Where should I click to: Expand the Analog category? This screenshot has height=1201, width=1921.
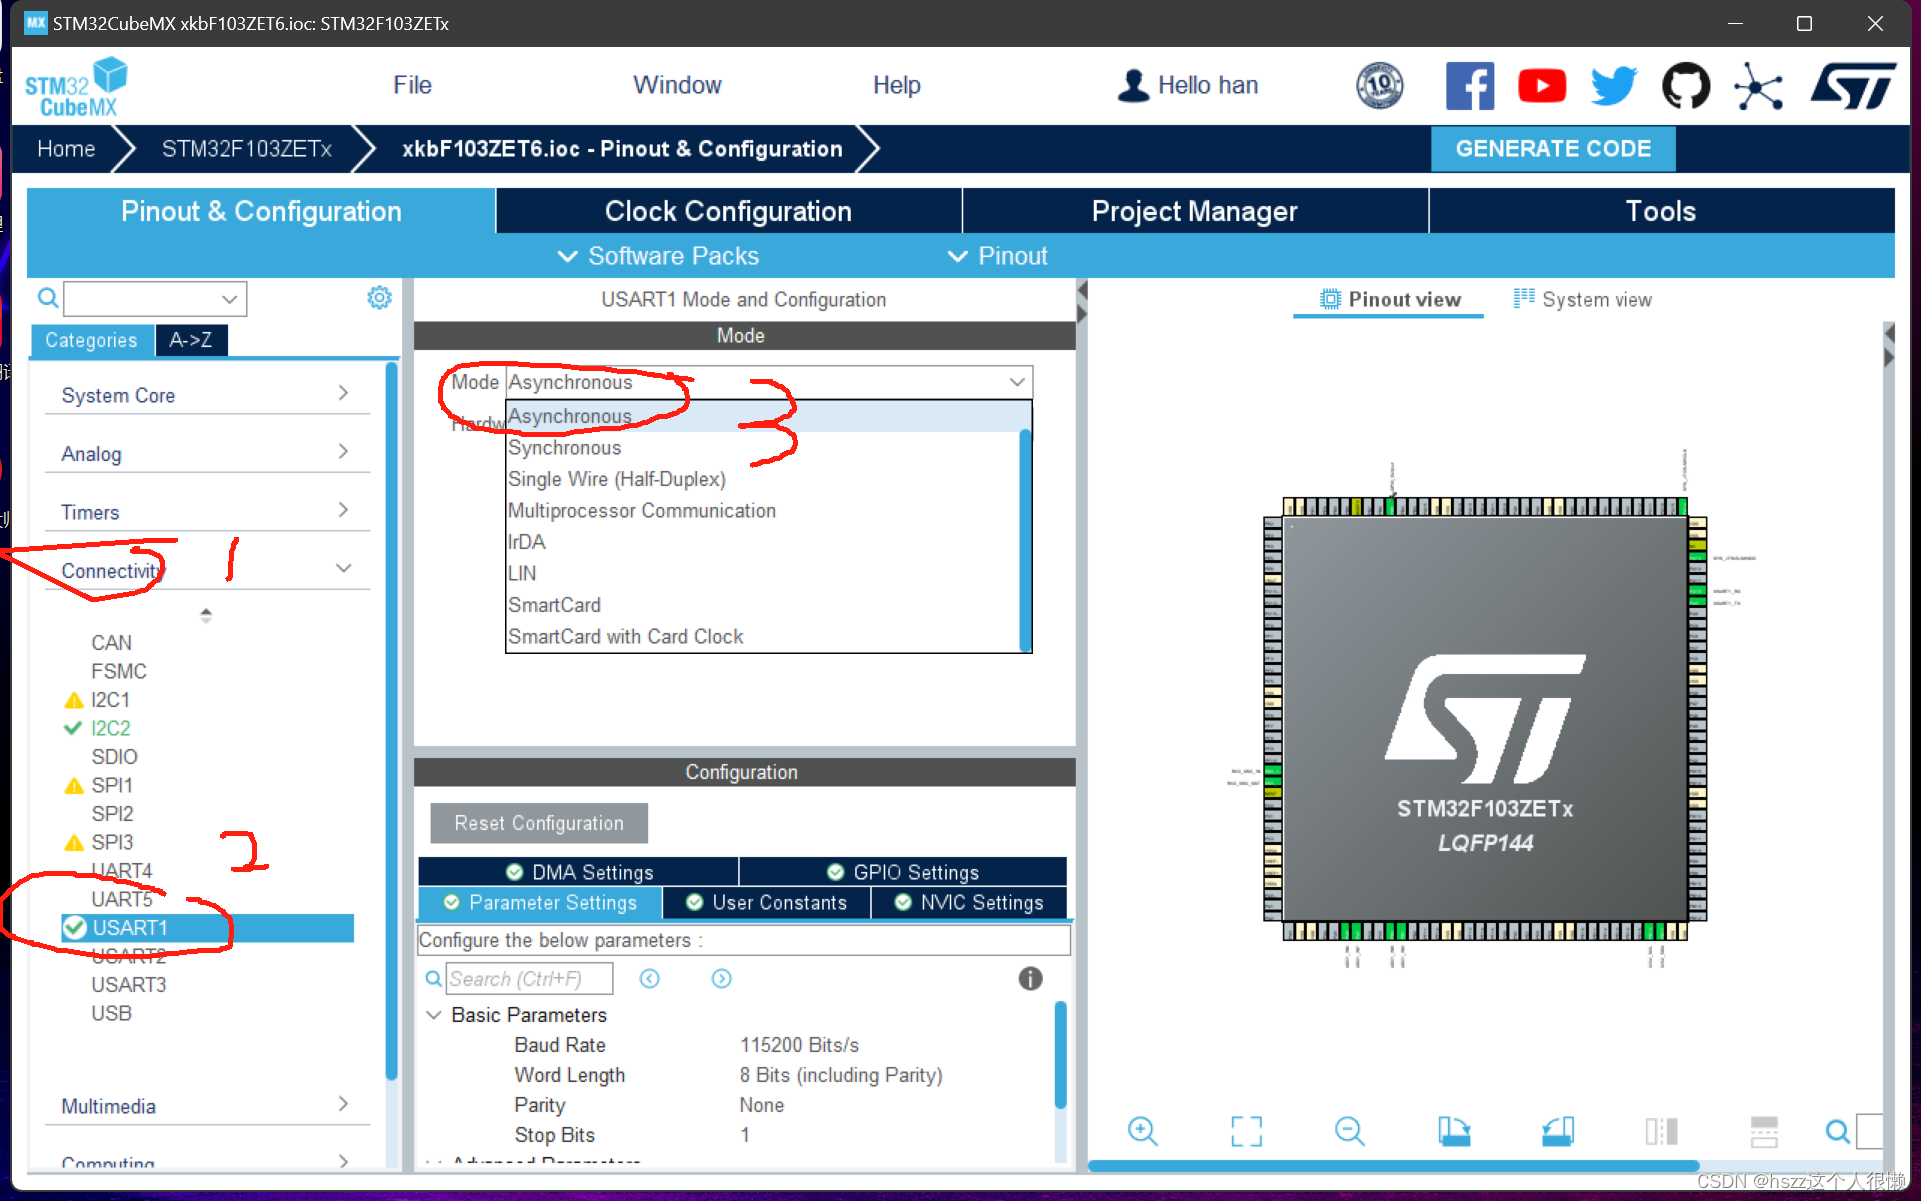(205, 453)
